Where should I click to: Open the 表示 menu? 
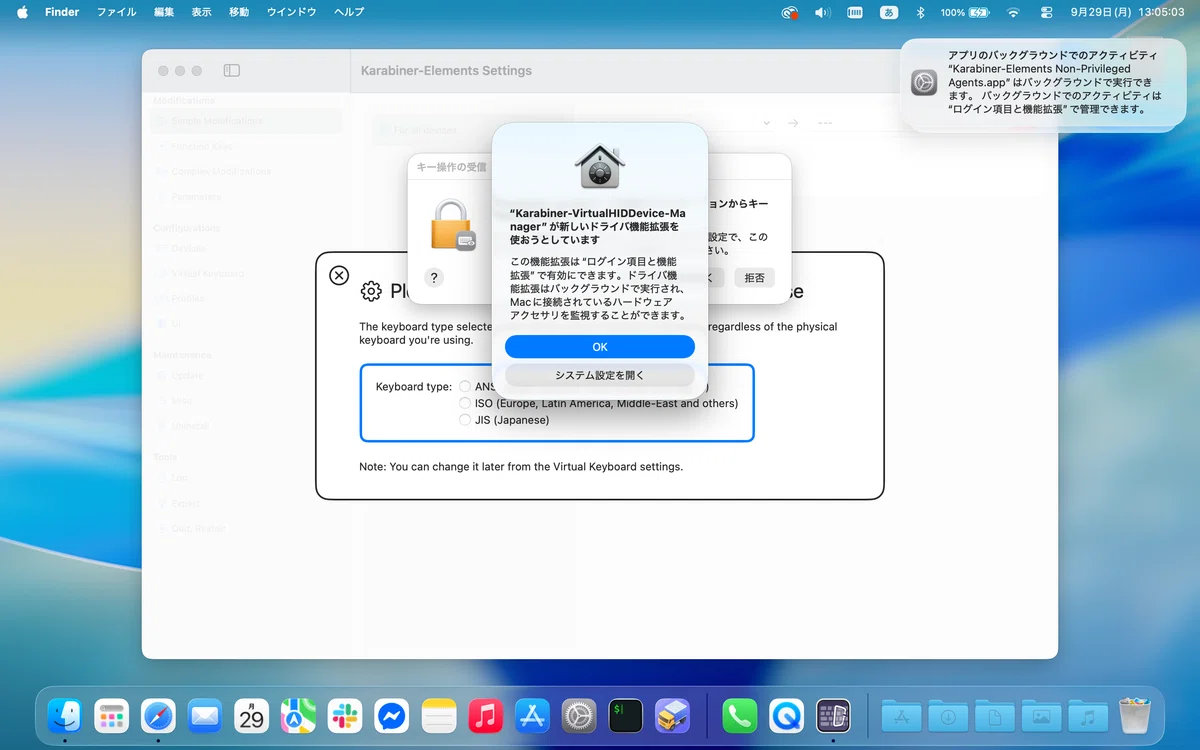click(x=201, y=12)
